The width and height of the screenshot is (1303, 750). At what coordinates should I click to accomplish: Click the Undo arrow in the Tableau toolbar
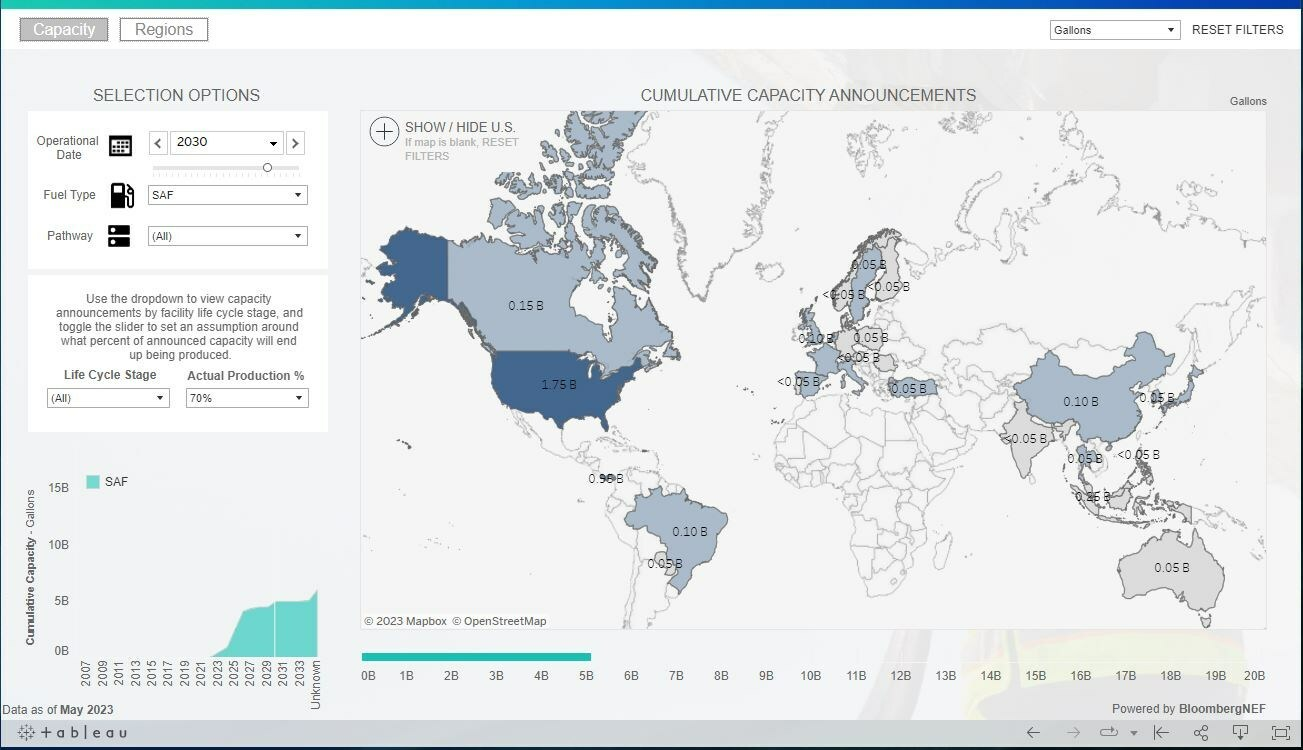(1033, 733)
